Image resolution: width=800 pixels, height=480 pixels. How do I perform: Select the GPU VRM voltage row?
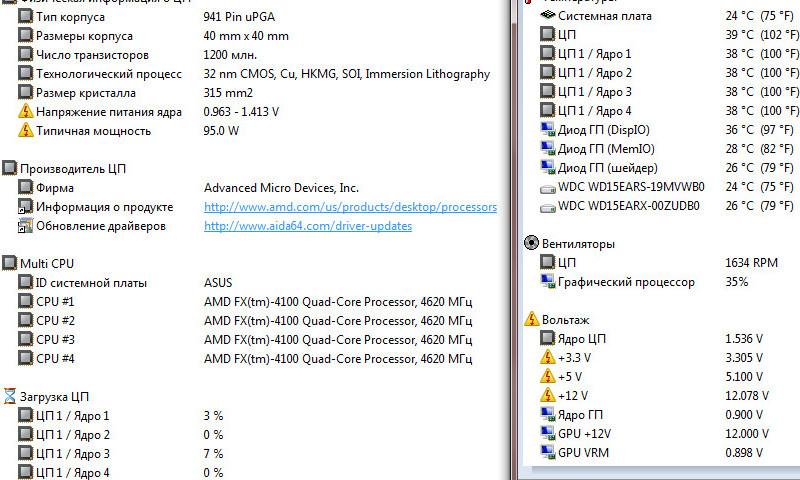(584, 453)
